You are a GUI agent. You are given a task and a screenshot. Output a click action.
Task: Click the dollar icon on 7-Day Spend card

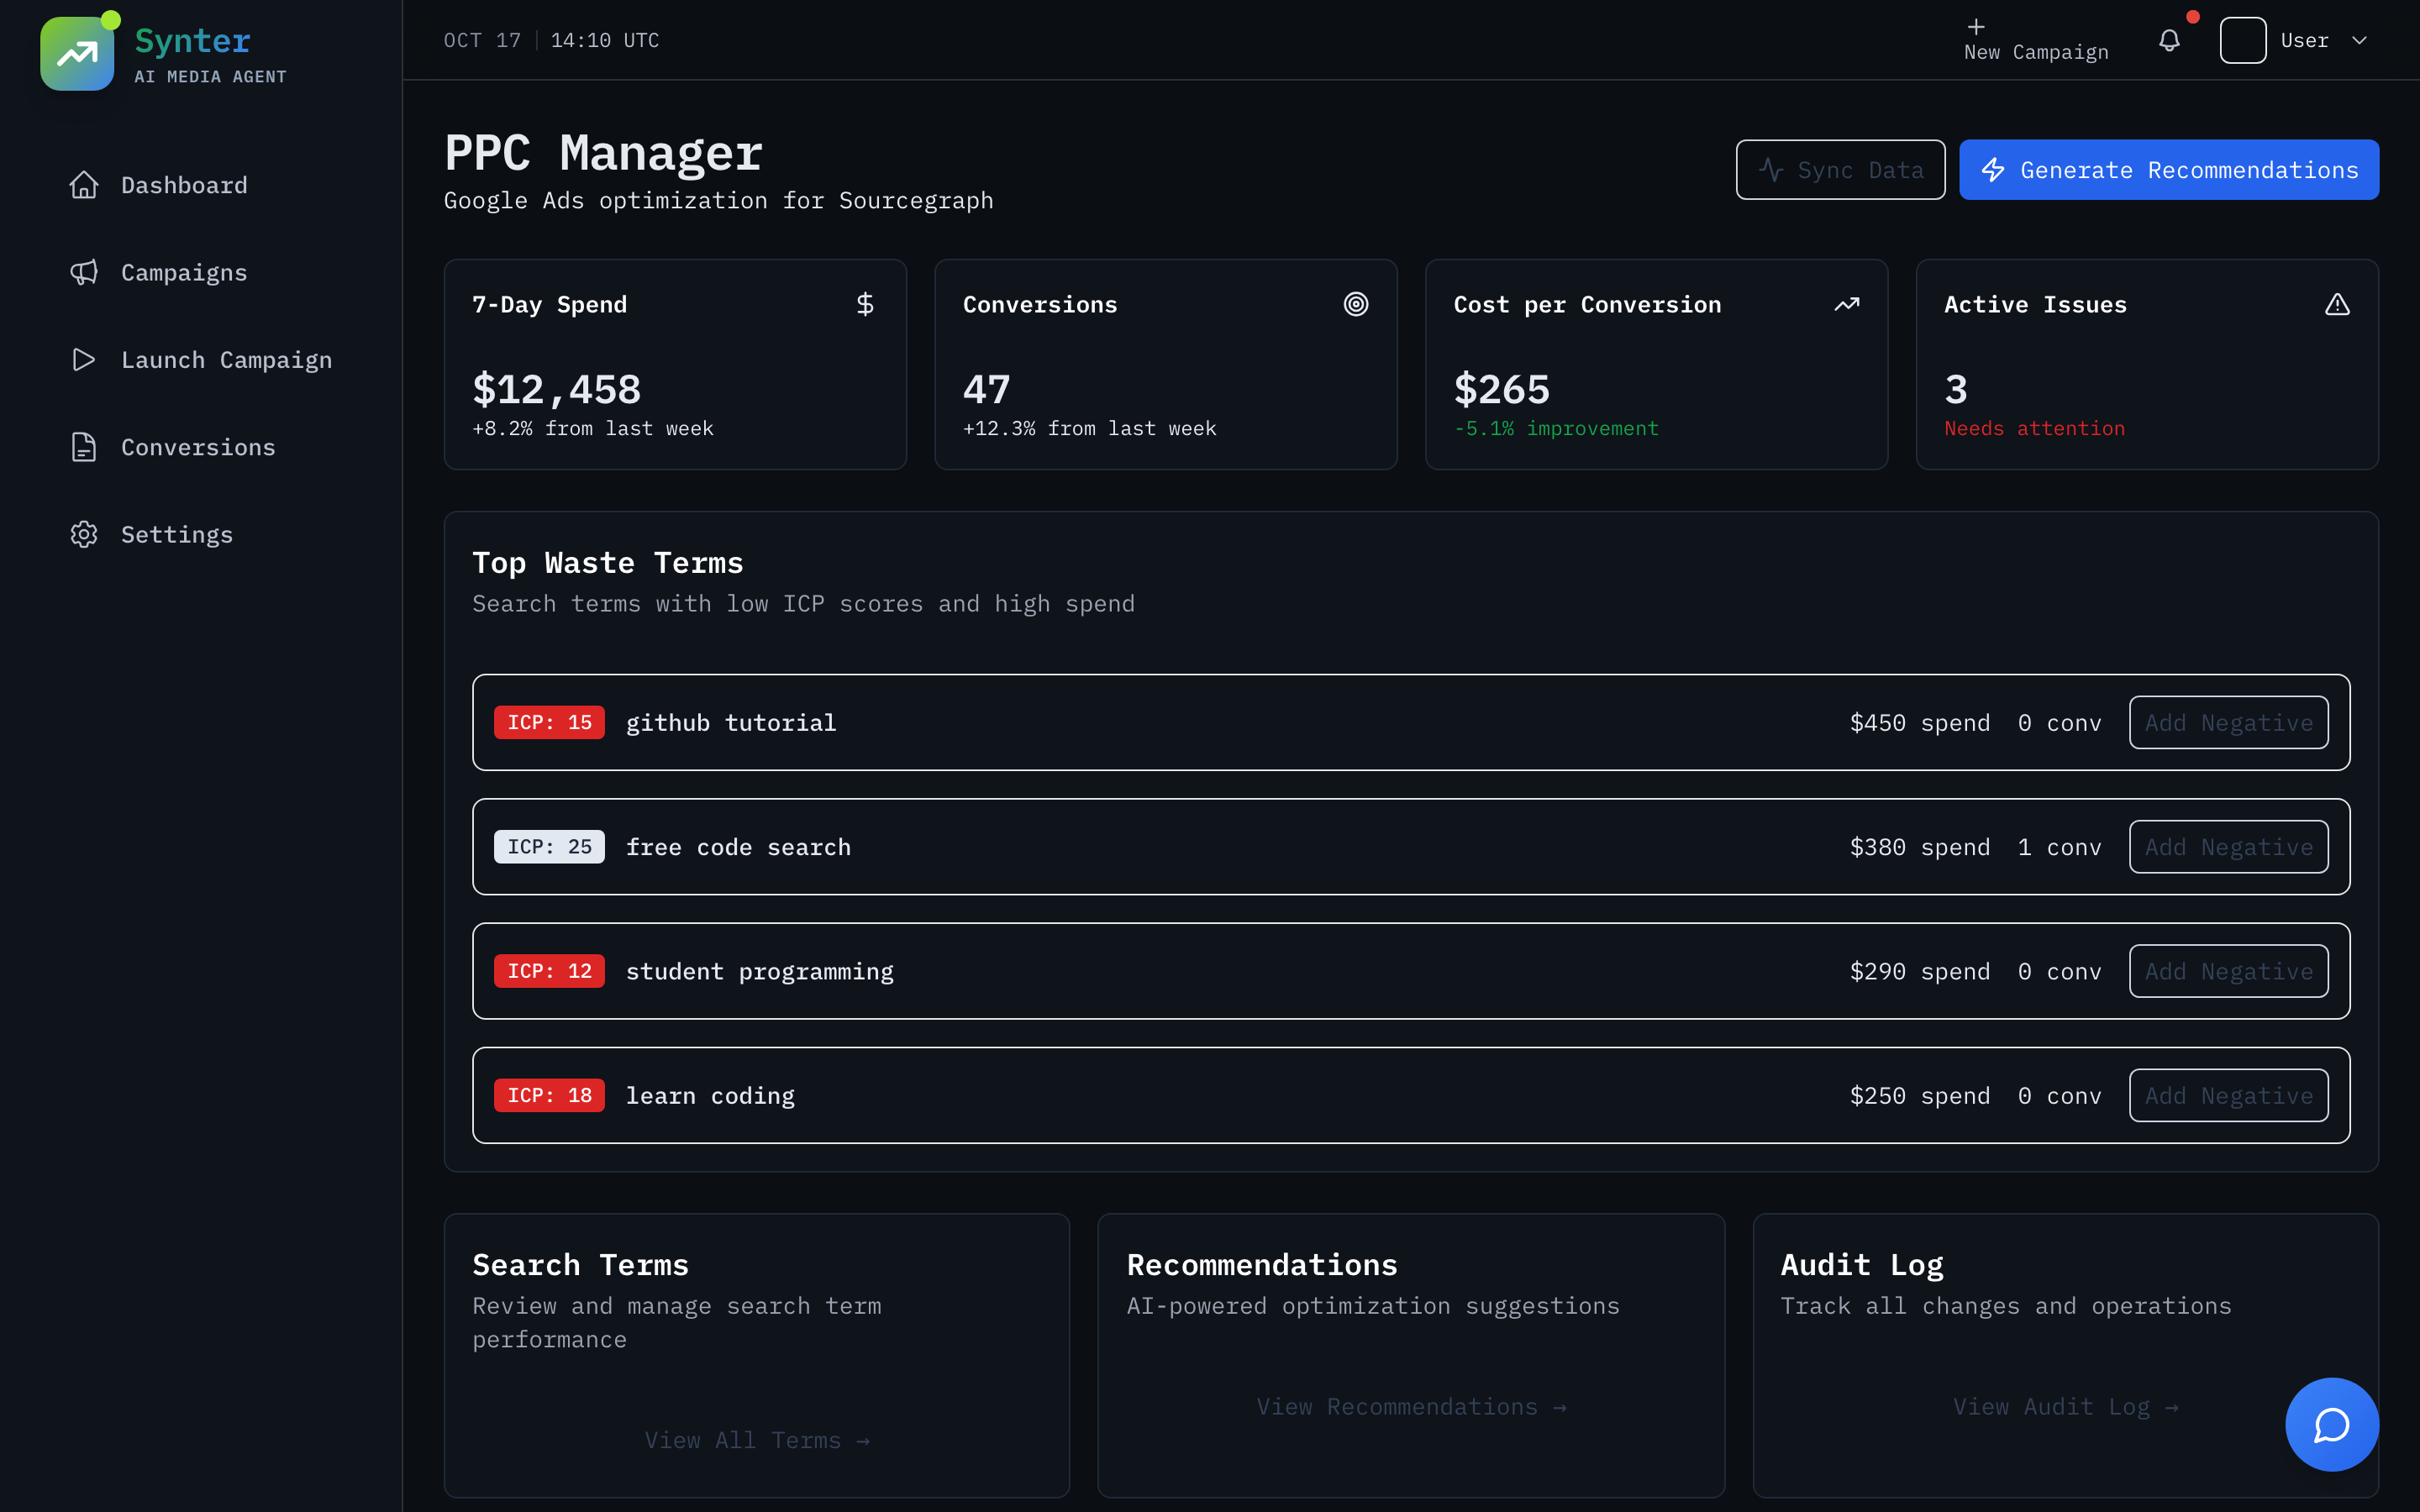(865, 304)
